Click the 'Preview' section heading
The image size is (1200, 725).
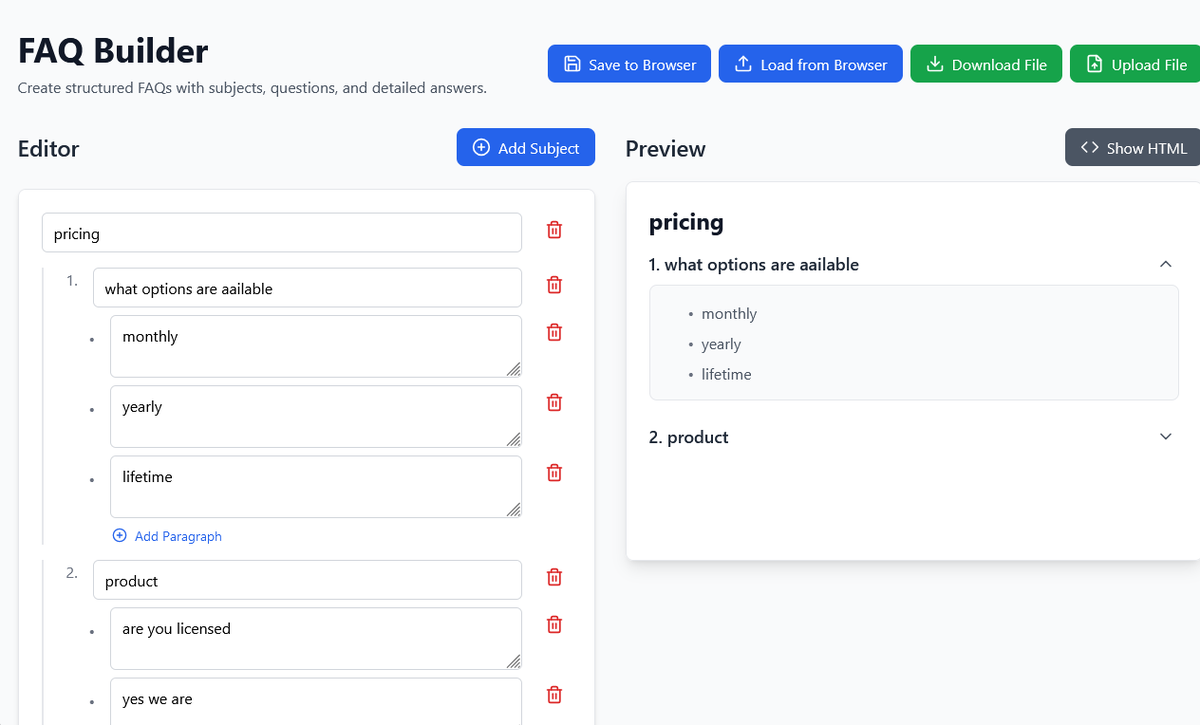point(665,149)
